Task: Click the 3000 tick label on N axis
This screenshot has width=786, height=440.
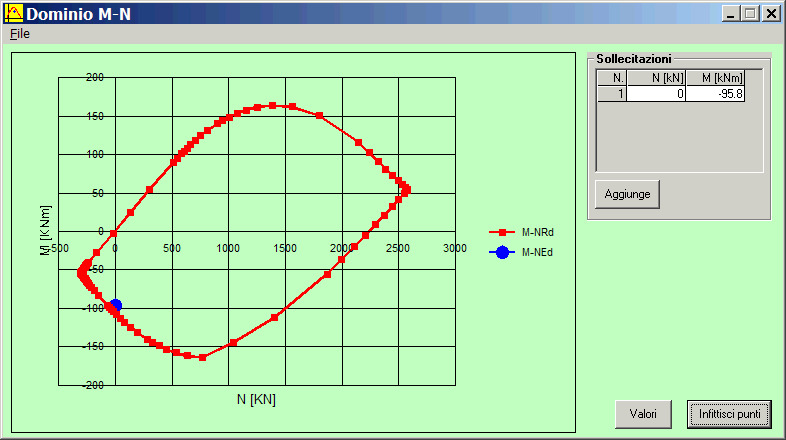Action: coord(455,248)
